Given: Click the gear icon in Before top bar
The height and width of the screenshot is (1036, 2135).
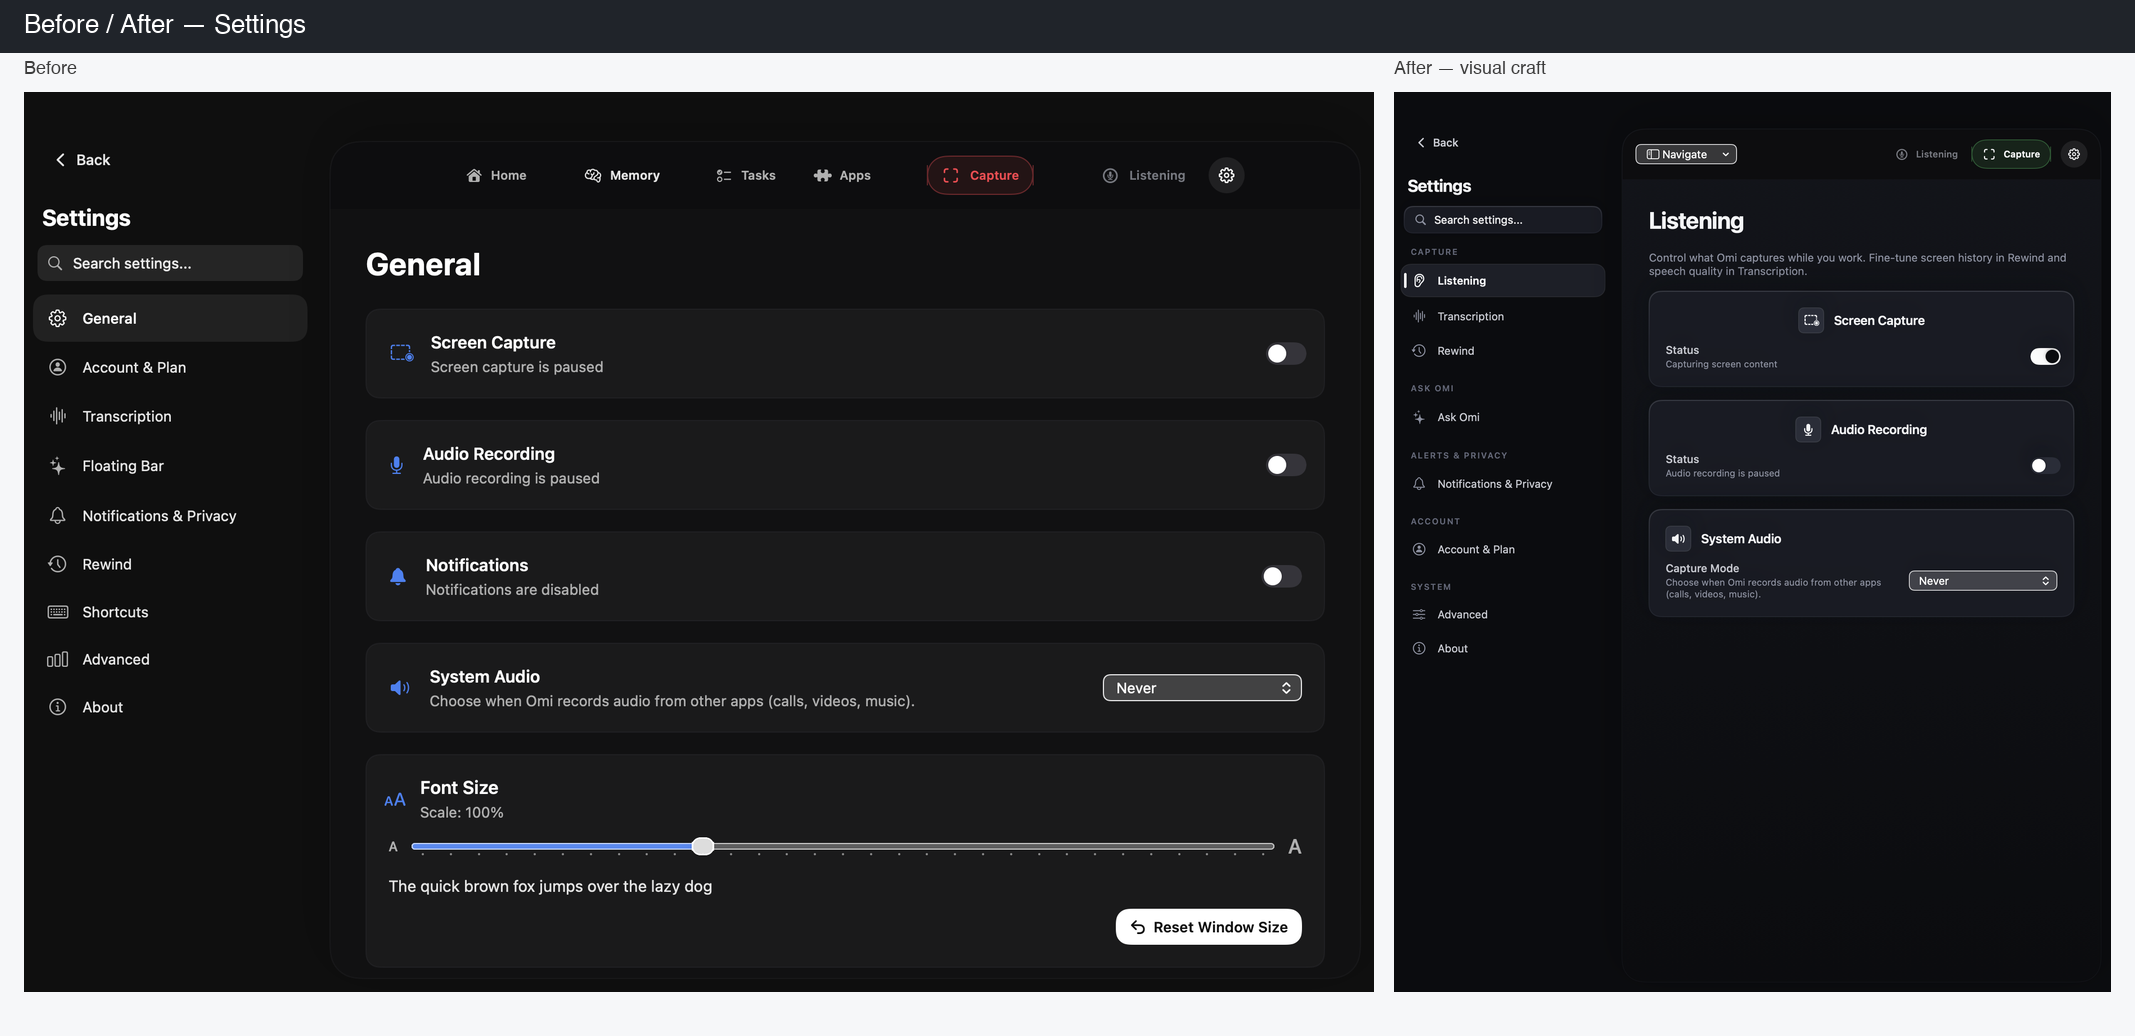Looking at the screenshot, I should click(x=1226, y=175).
